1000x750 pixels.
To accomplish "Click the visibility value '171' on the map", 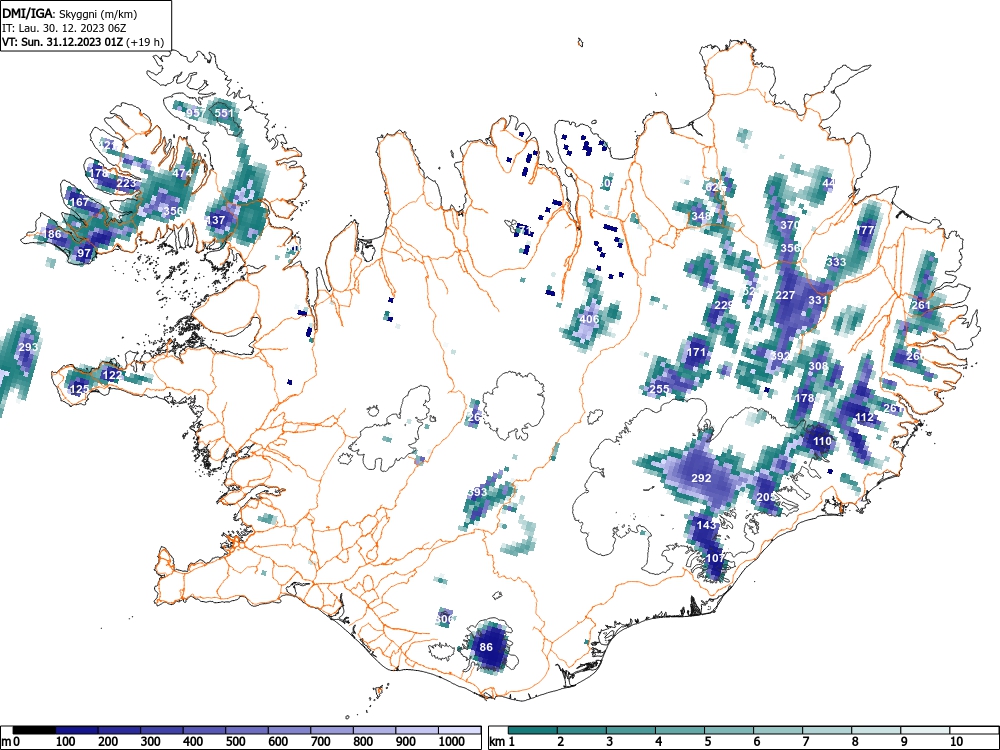I will 696,352.
